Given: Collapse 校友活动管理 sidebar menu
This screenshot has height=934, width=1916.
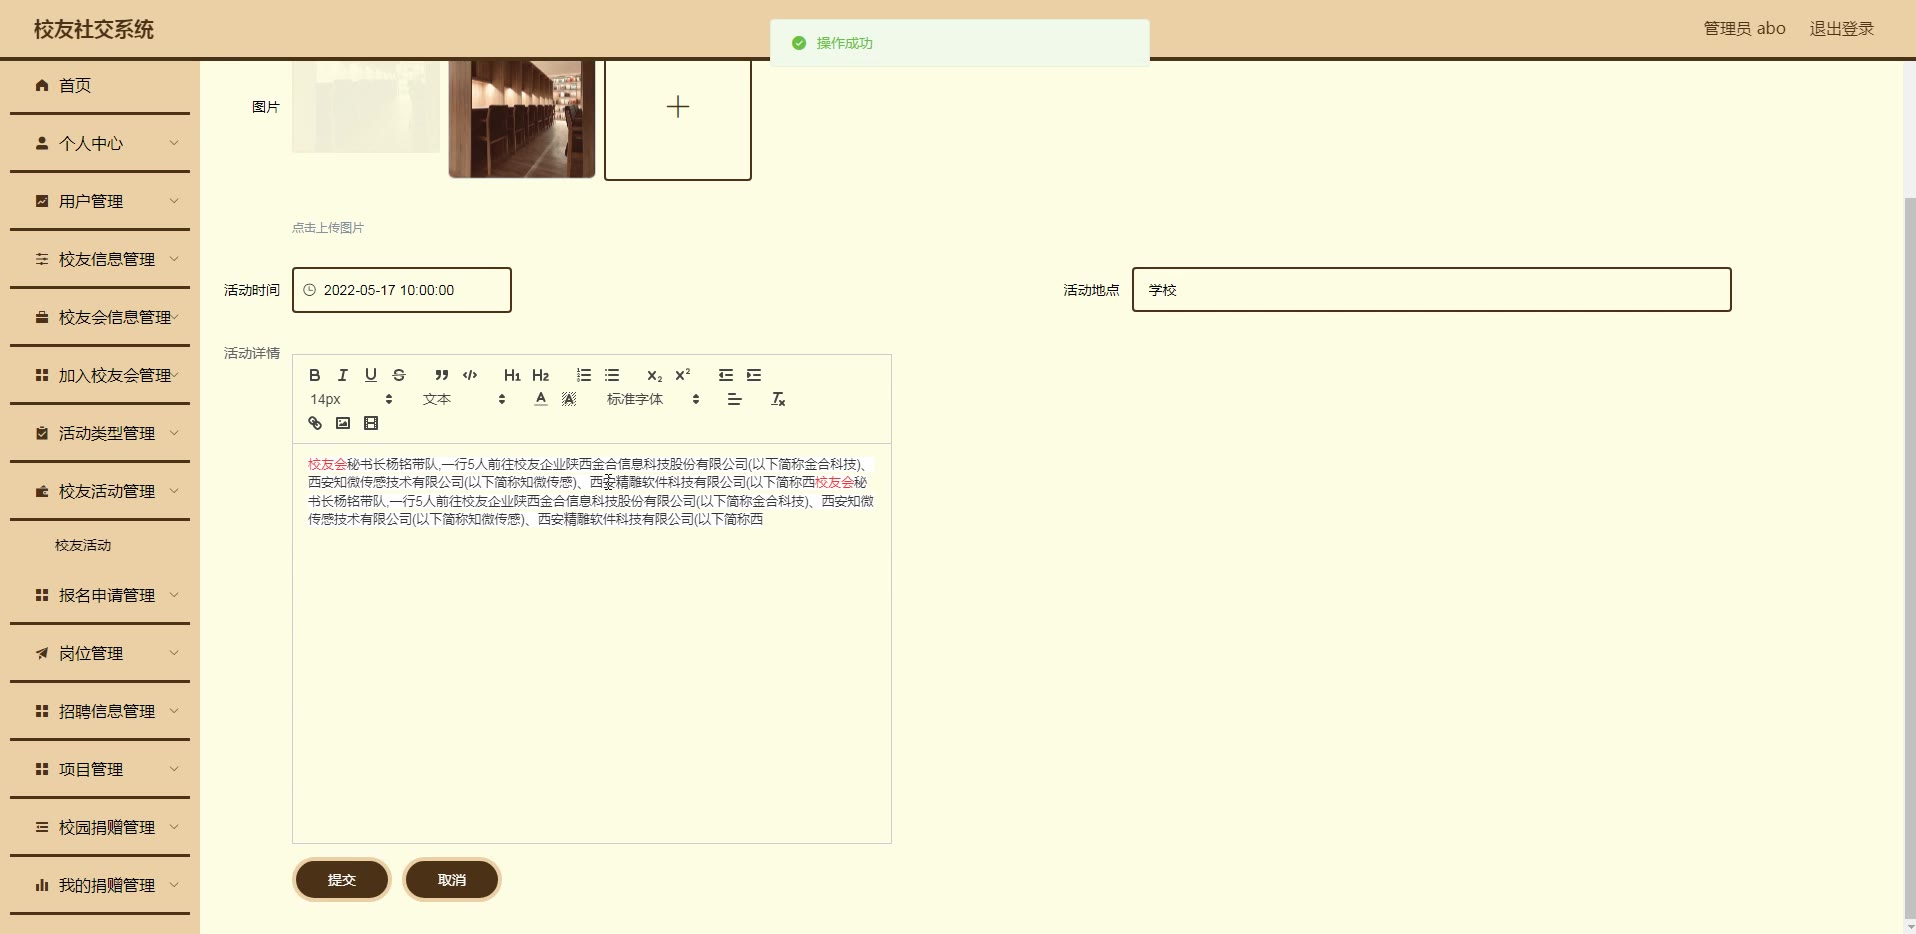Looking at the screenshot, I should pyautogui.click(x=100, y=492).
